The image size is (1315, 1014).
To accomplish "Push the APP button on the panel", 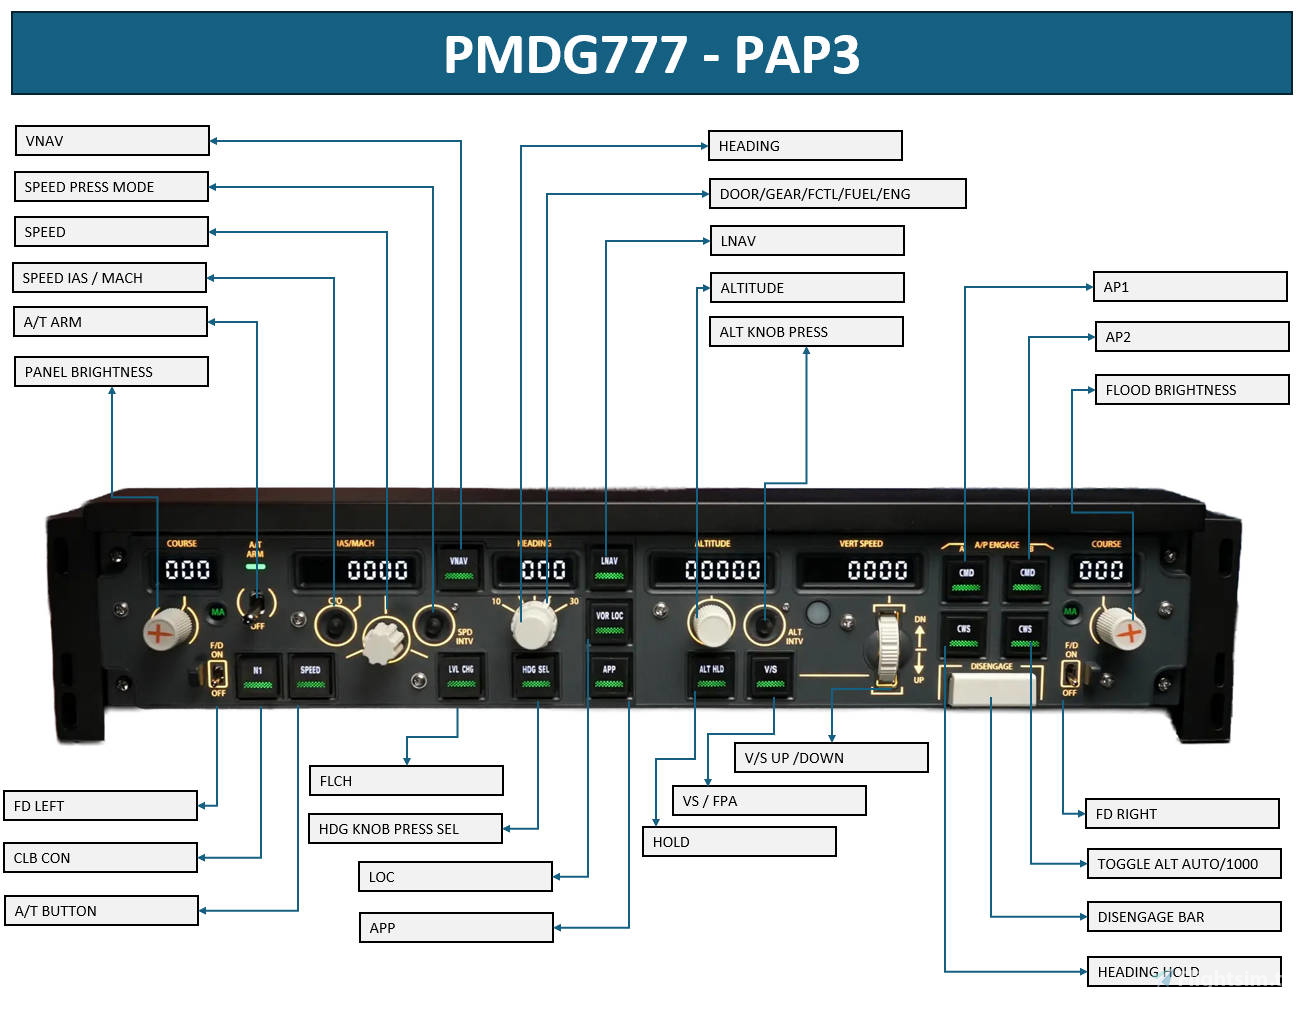I will click(x=609, y=676).
